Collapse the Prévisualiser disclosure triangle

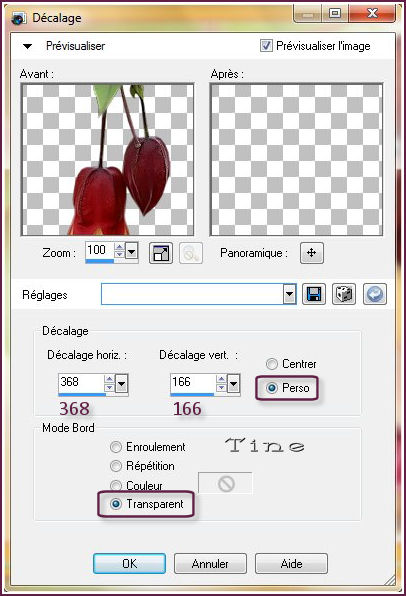click(x=27, y=46)
